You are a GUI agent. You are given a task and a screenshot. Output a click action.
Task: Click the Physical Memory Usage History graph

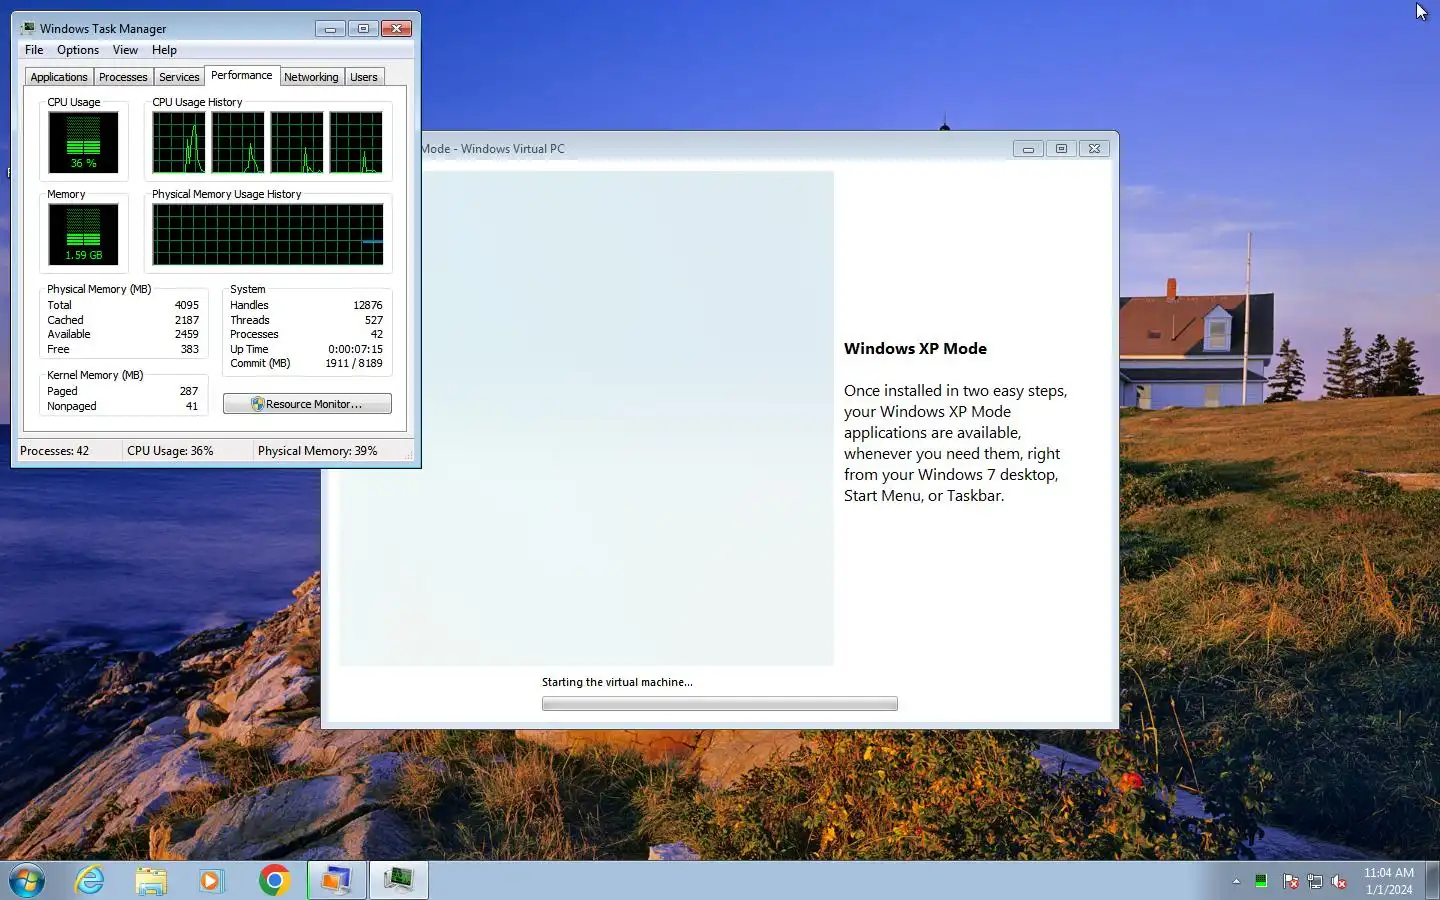coord(268,234)
